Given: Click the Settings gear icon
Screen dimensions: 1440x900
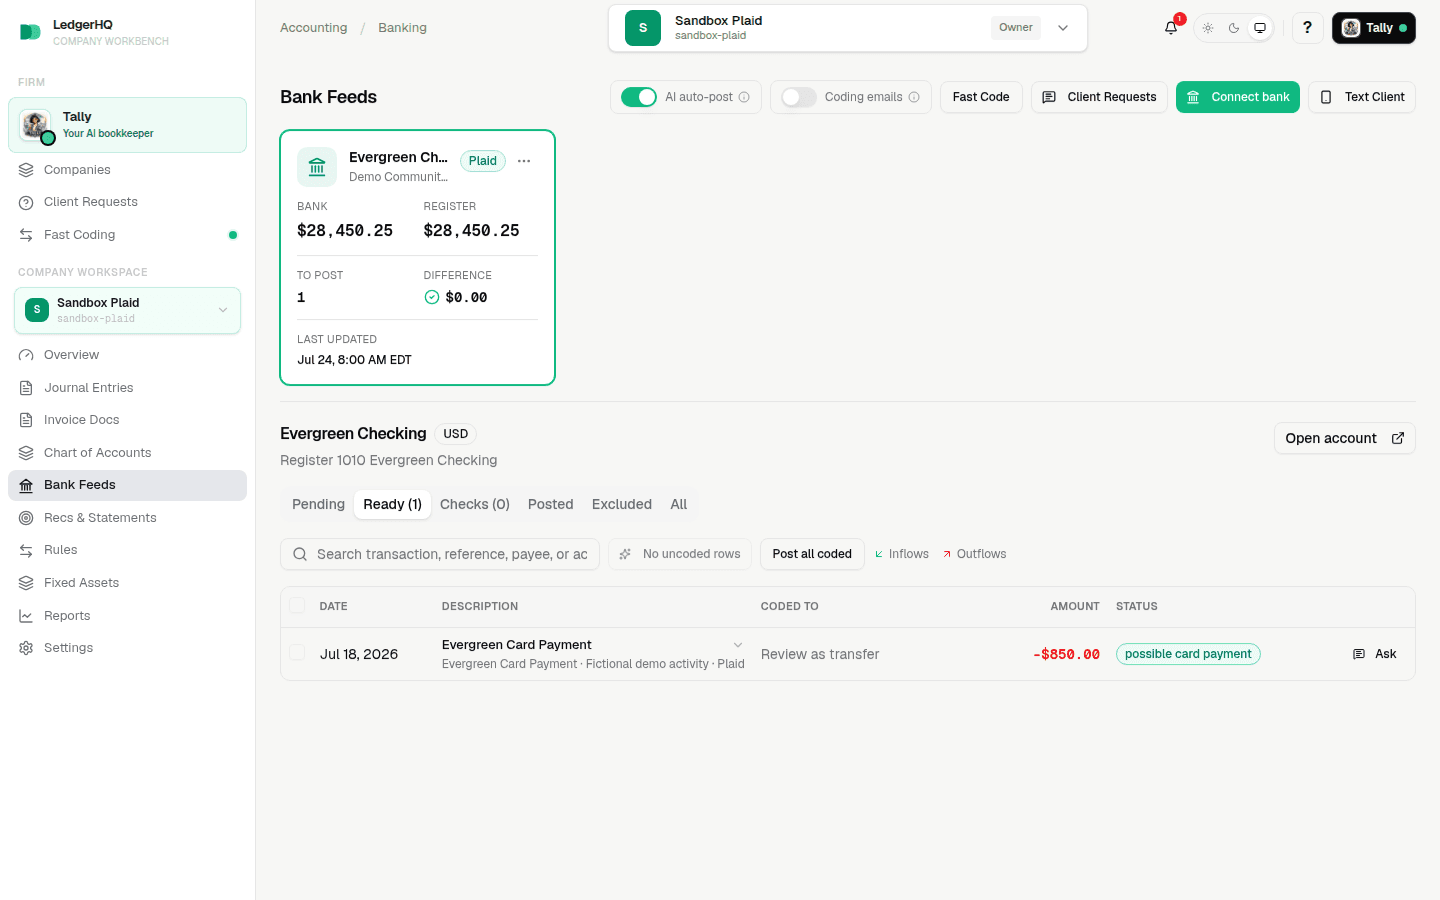Looking at the screenshot, I should [x=26, y=648].
